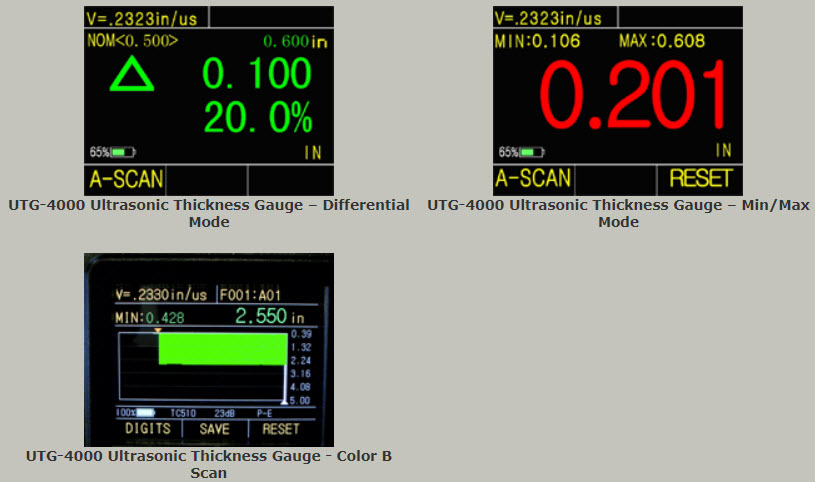Open the Color B Scan screenshot thumbnail
The height and width of the screenshot is (482, 815).
point(209,349)
